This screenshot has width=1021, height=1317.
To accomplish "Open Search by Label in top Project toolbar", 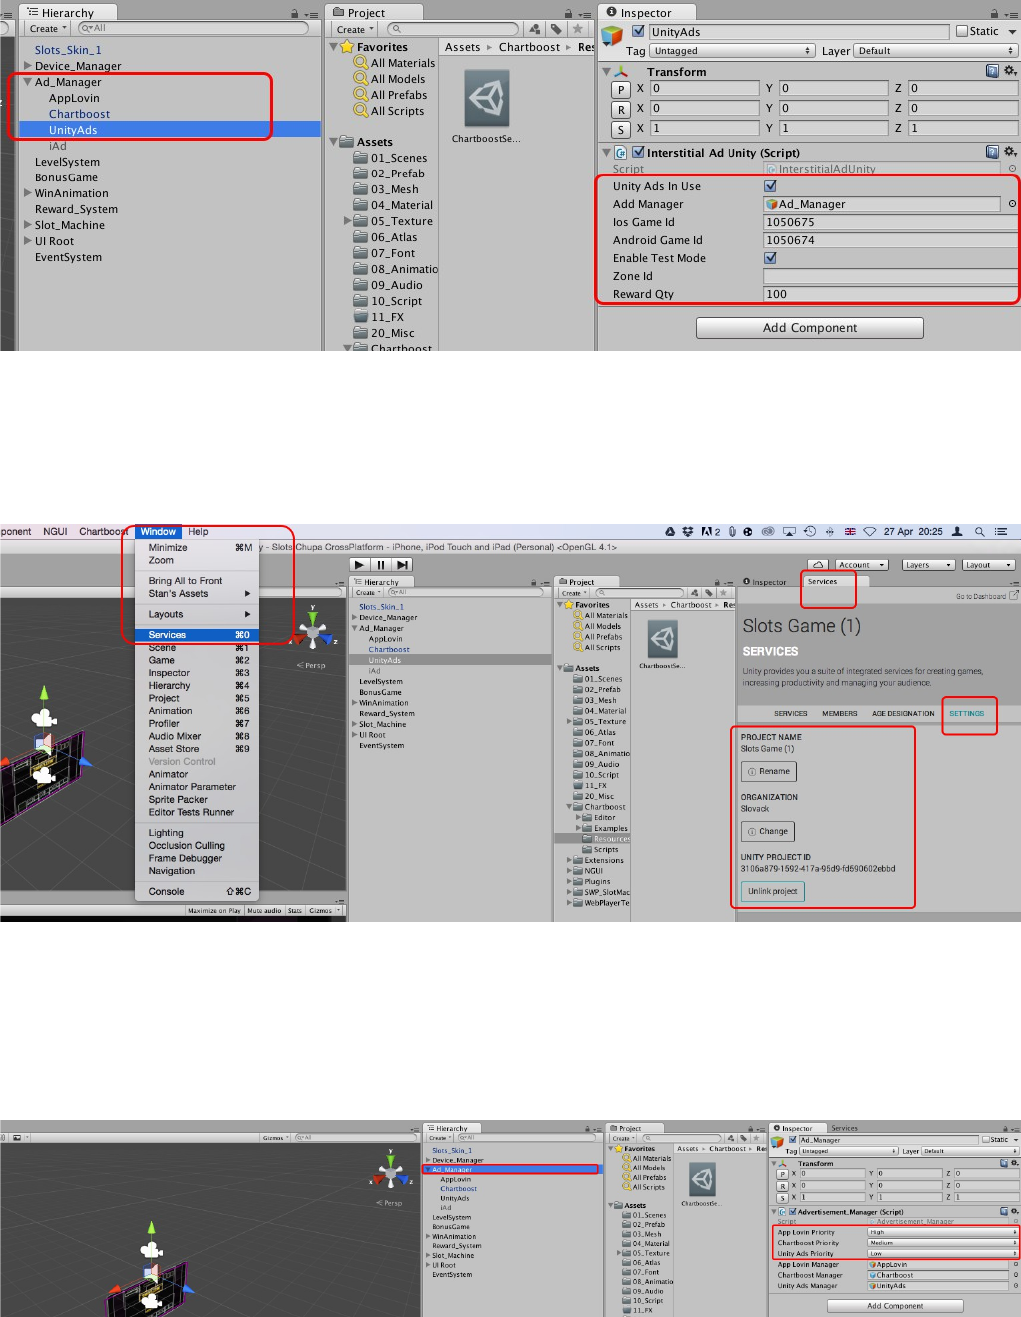I will click(x=556, y=29).
